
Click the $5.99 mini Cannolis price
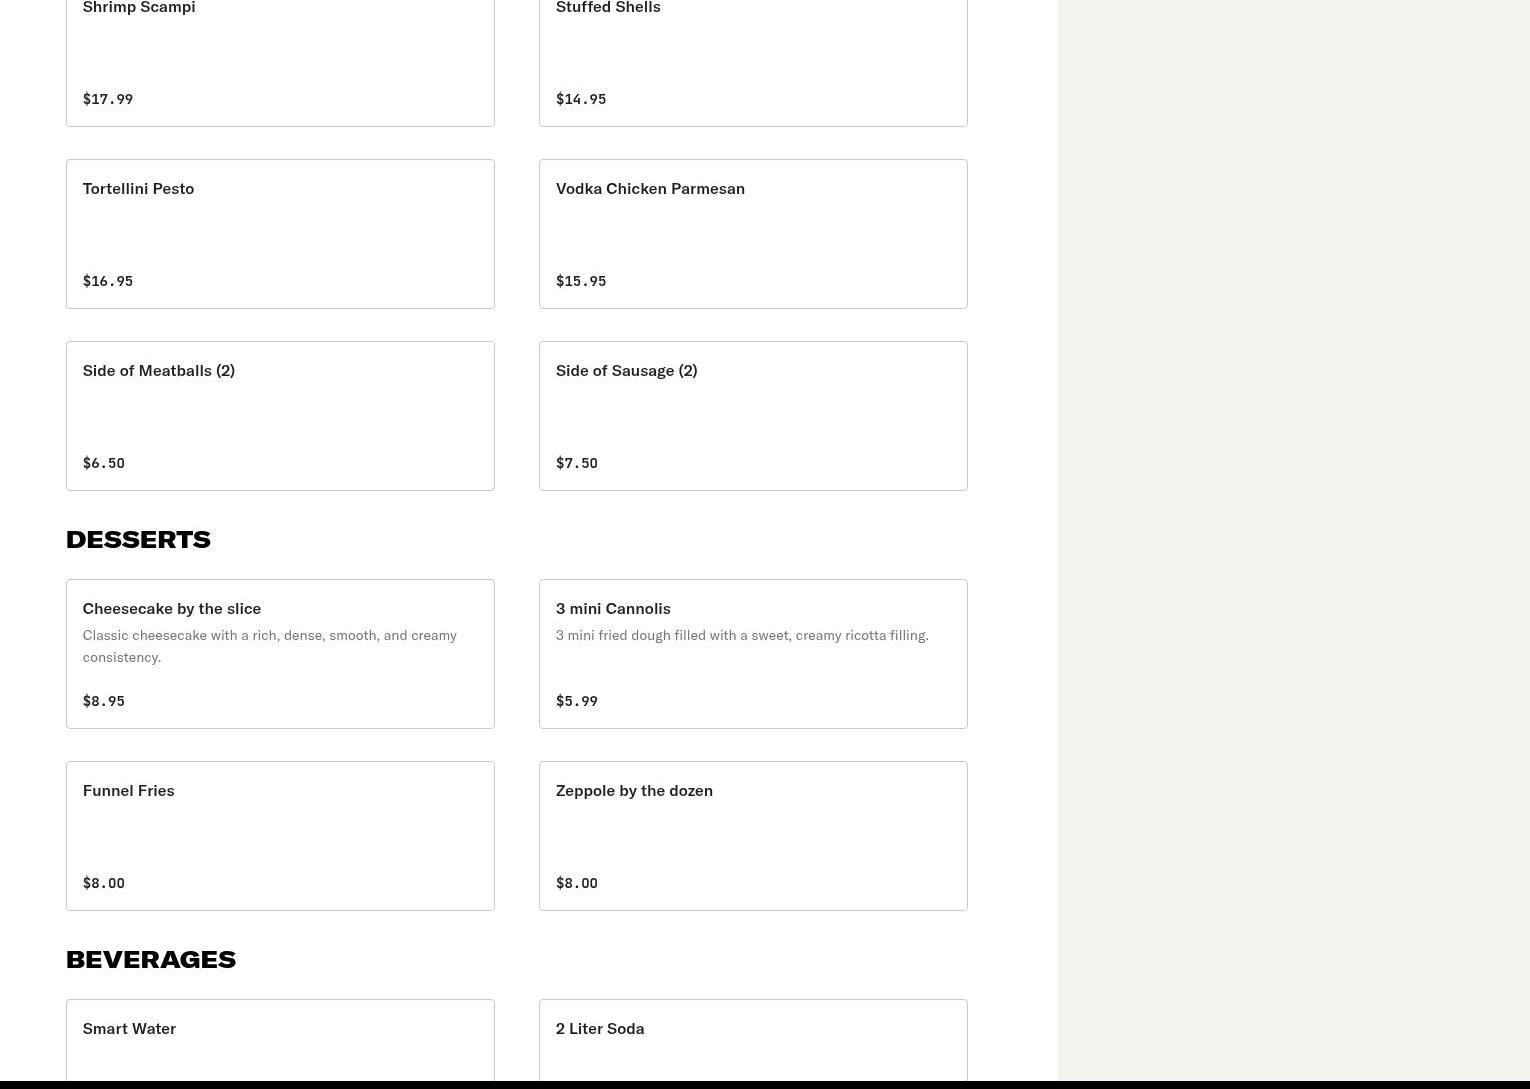point(577,701)
